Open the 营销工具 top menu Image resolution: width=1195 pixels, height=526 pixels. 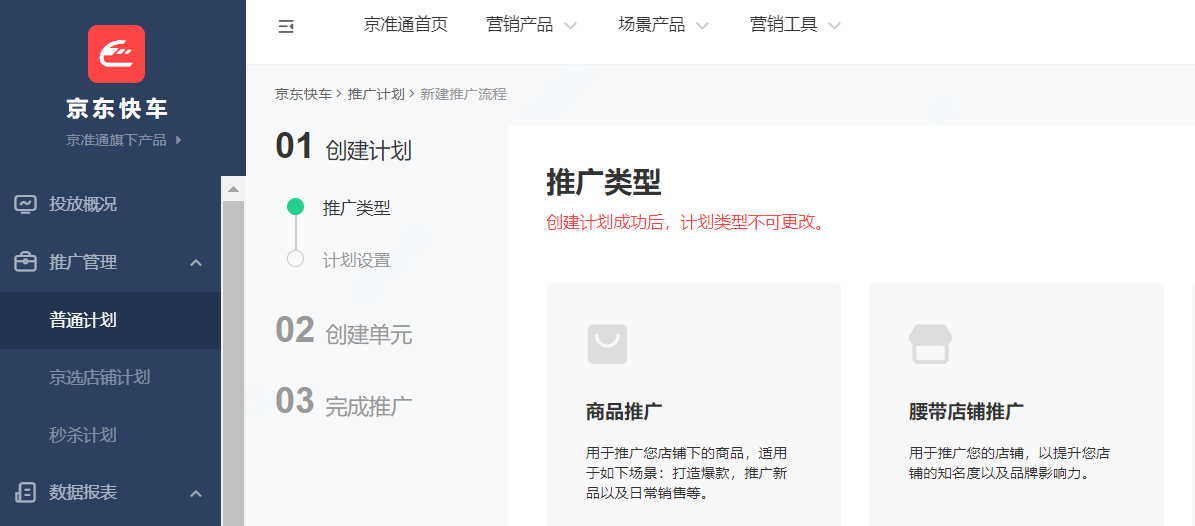784,25
